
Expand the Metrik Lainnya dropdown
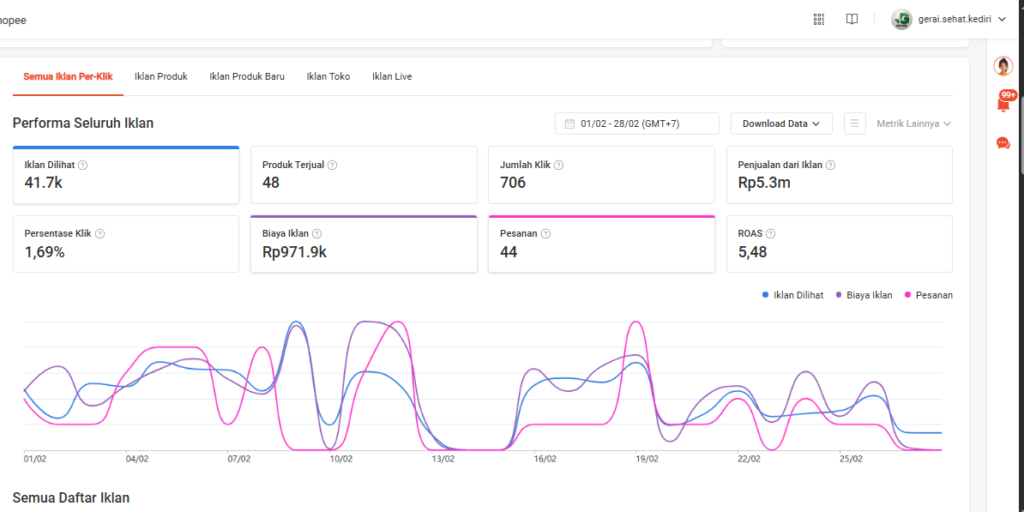[x=913, y=124]
